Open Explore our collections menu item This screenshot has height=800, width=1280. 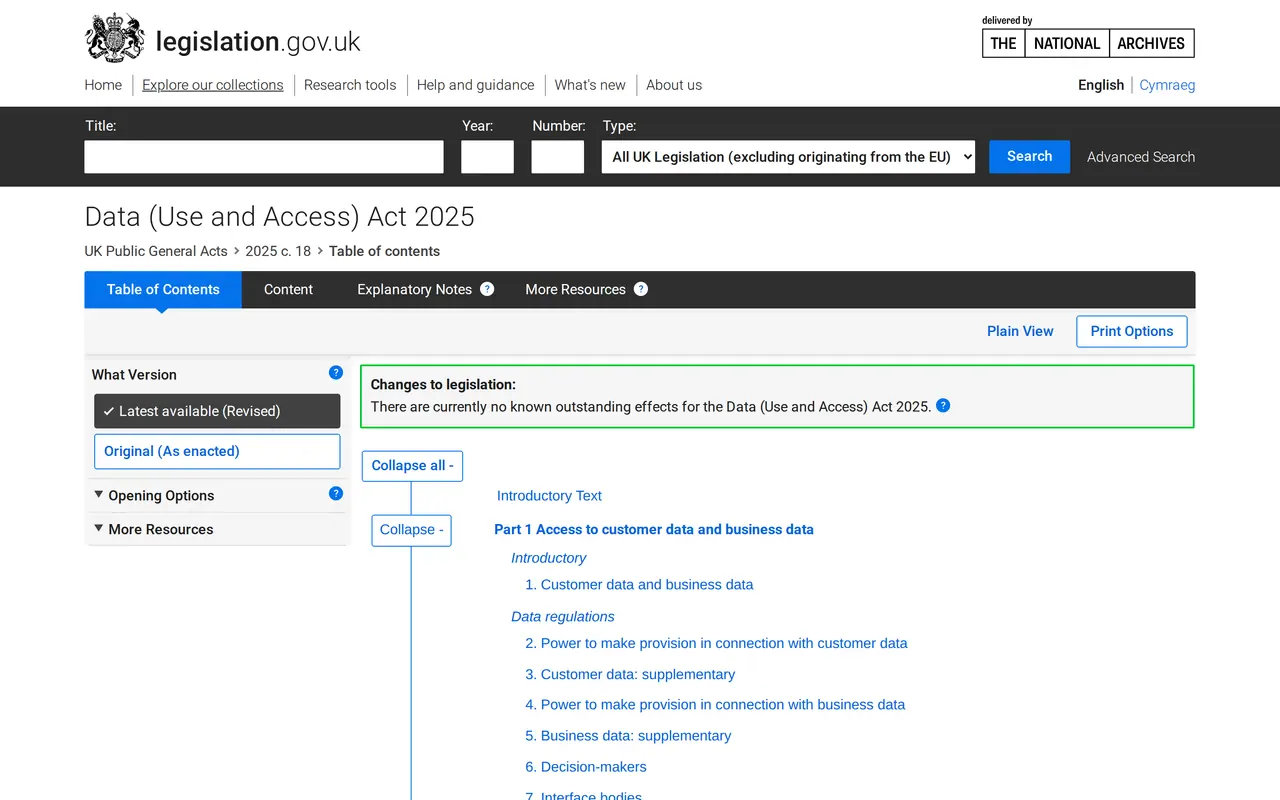[213, 85]
